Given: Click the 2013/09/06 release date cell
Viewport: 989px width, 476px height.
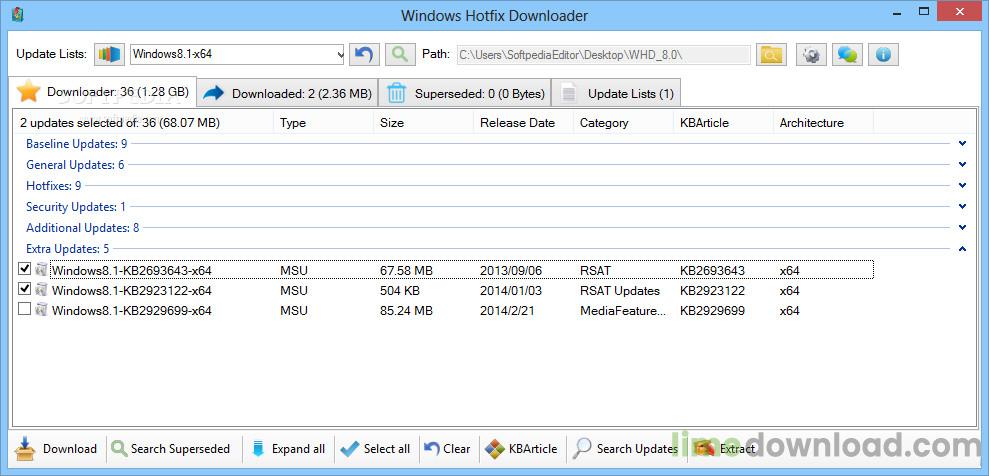Looking at the screenshot, I should (511, 270).
